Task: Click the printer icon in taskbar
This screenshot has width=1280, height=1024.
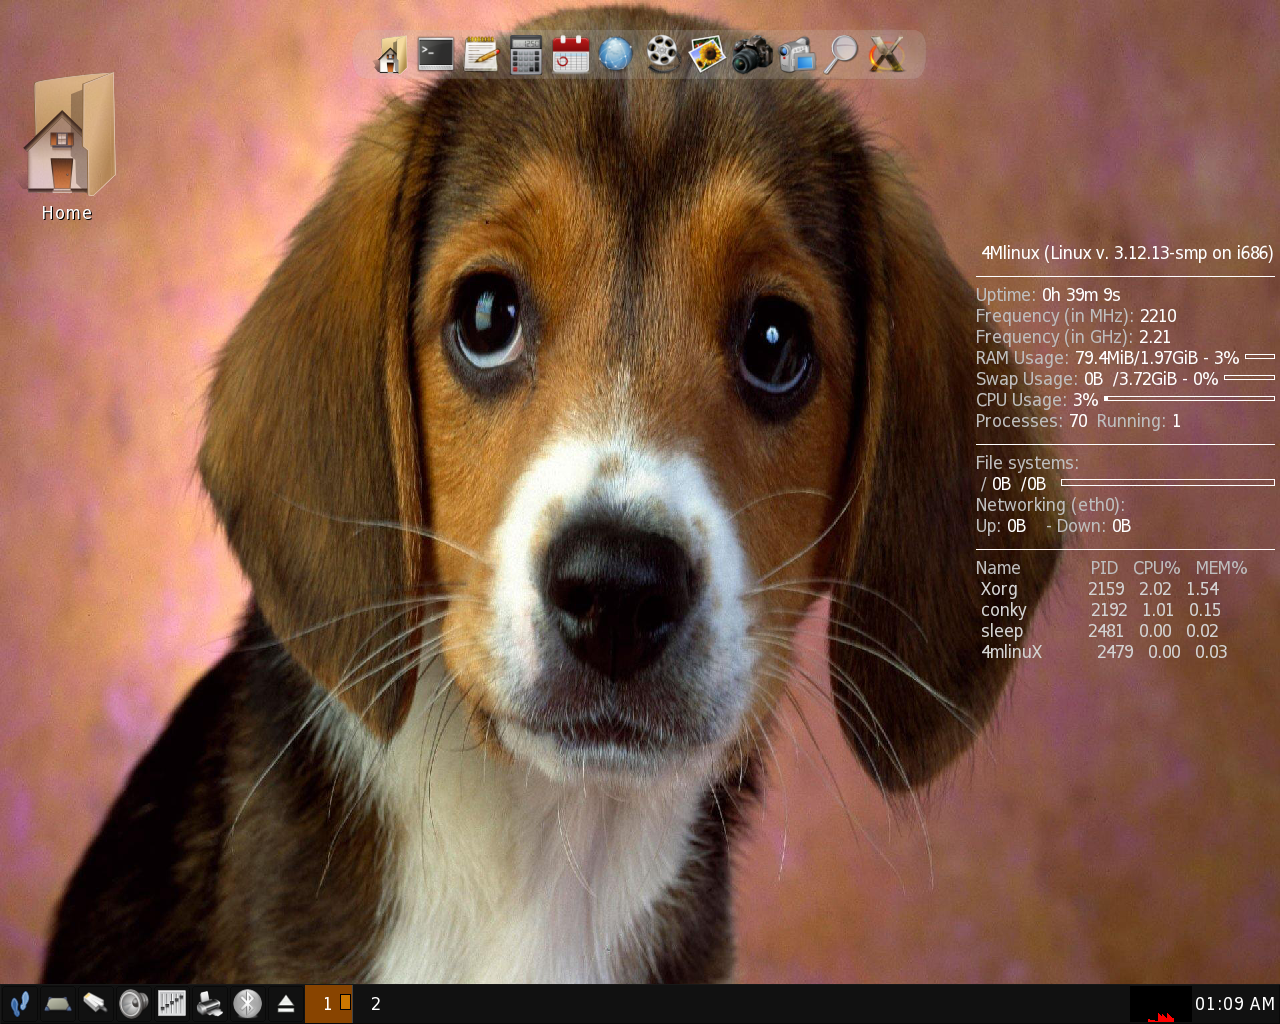Action: click(x=210, y=1003)
